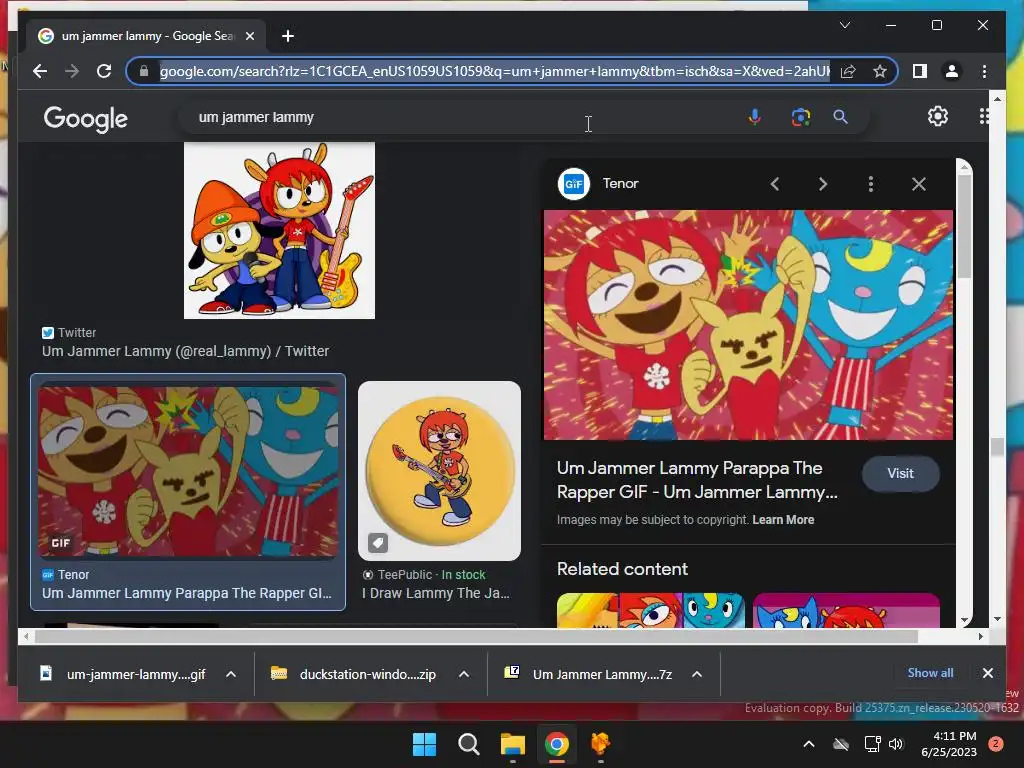Expand options for um-jammer-lammy gif download
This screenshot has height=768, width=1024.
tap(231, 674)
